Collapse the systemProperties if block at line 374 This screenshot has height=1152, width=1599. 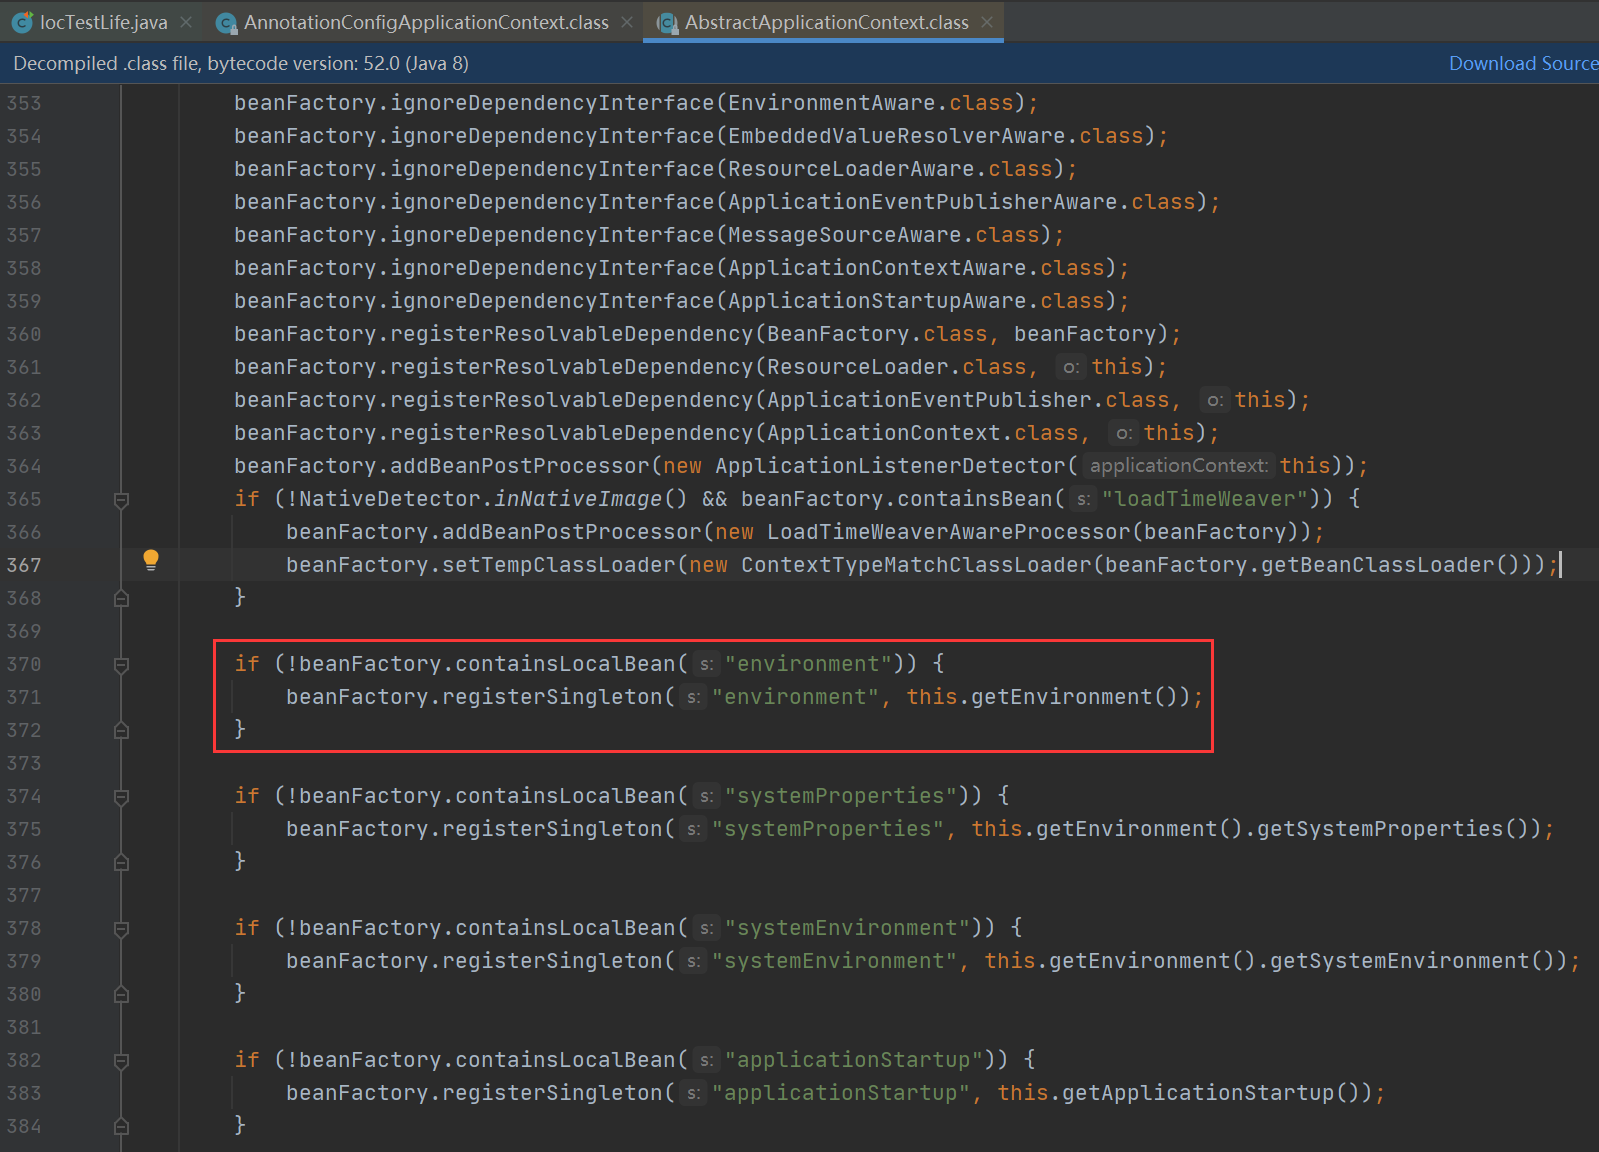point(121,796)
